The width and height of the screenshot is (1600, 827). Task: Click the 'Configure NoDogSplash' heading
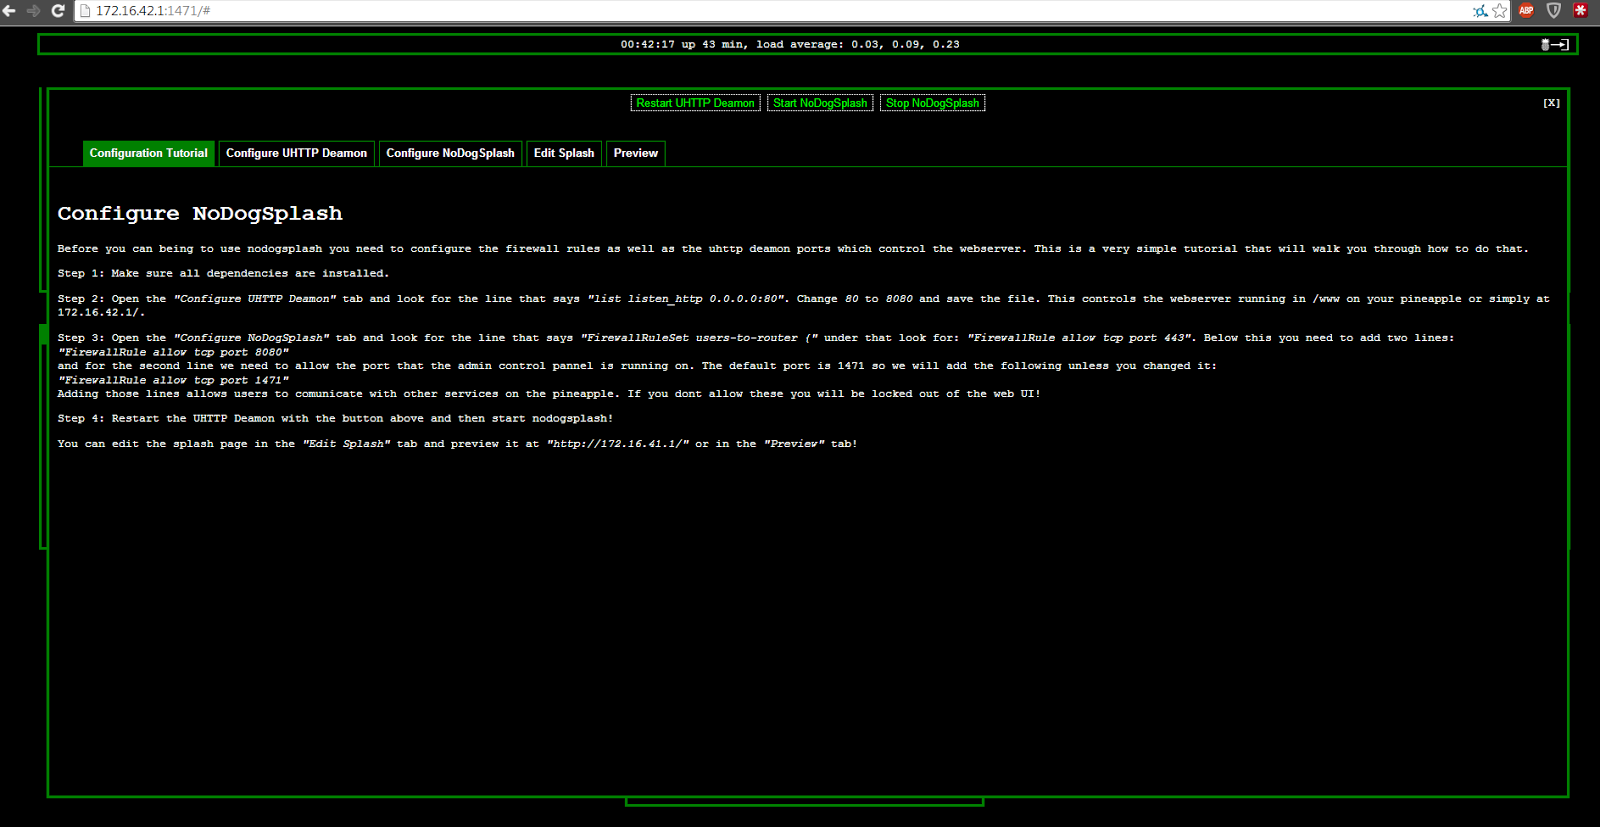tap(200, 213)
